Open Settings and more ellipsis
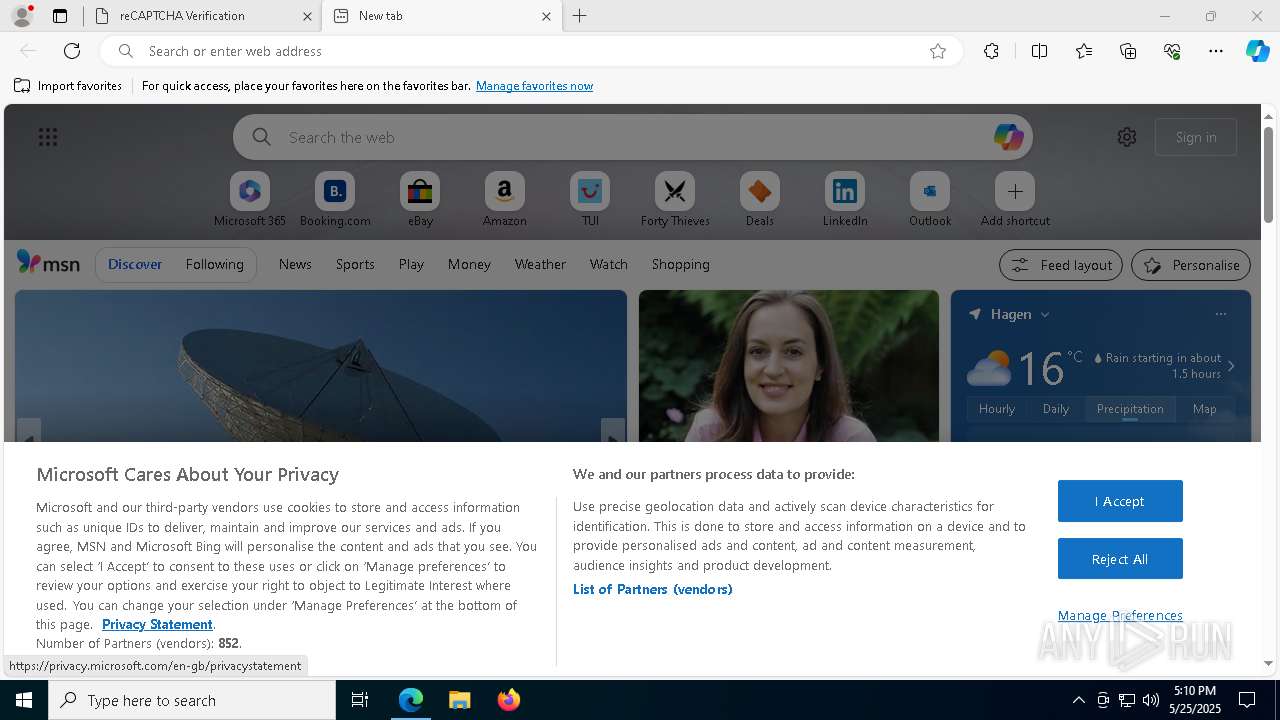This screenshot has width=1280, height=720. pyautogui.click(x=1216, y=51)
